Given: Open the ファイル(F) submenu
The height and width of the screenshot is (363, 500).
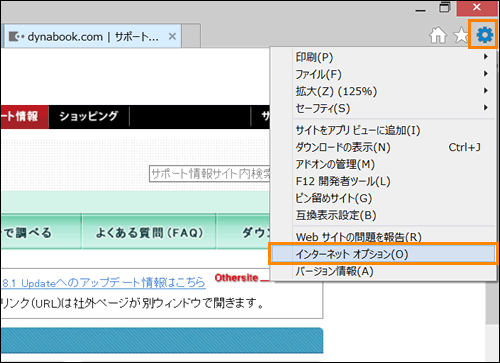Looking at the screenshot, I should pyautogui.click(x=392, y=74).
